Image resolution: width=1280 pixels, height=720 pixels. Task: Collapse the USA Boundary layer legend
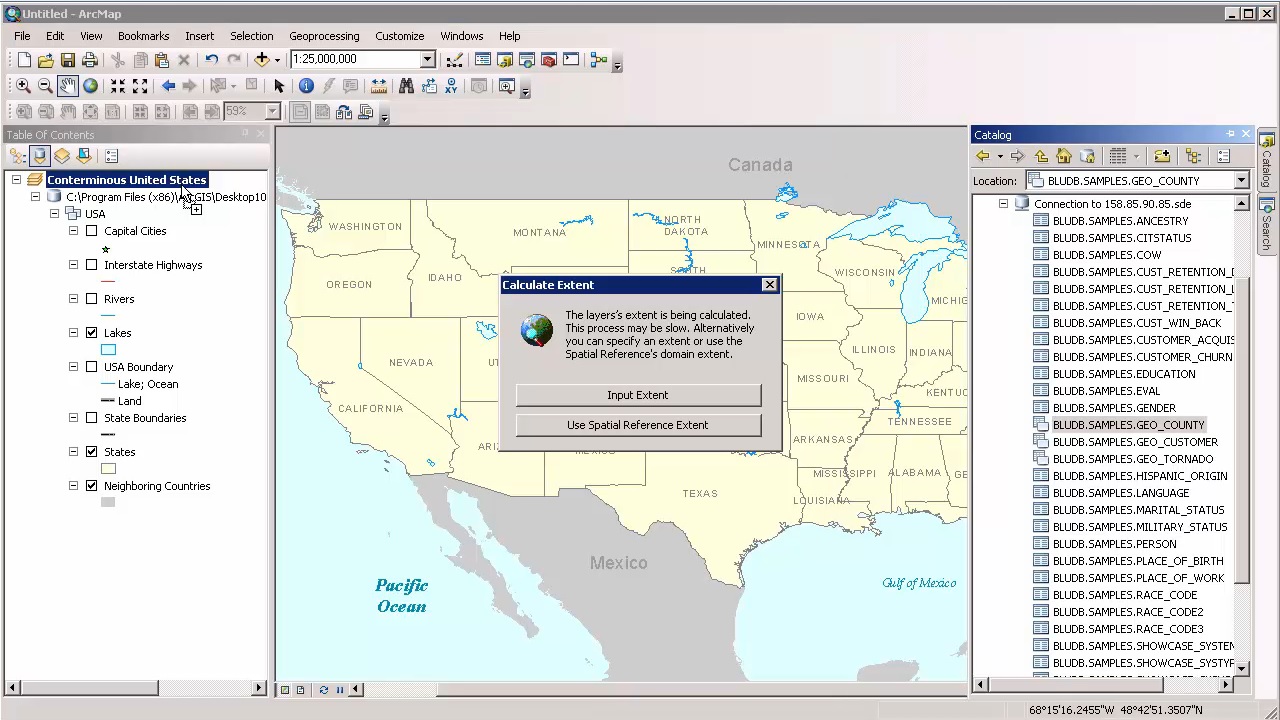73,367
